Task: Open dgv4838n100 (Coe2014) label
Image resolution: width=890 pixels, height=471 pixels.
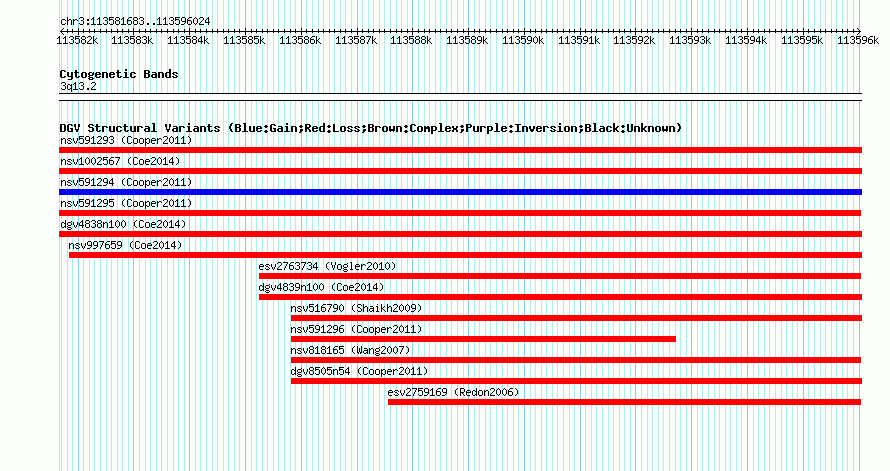Action: 123,224
